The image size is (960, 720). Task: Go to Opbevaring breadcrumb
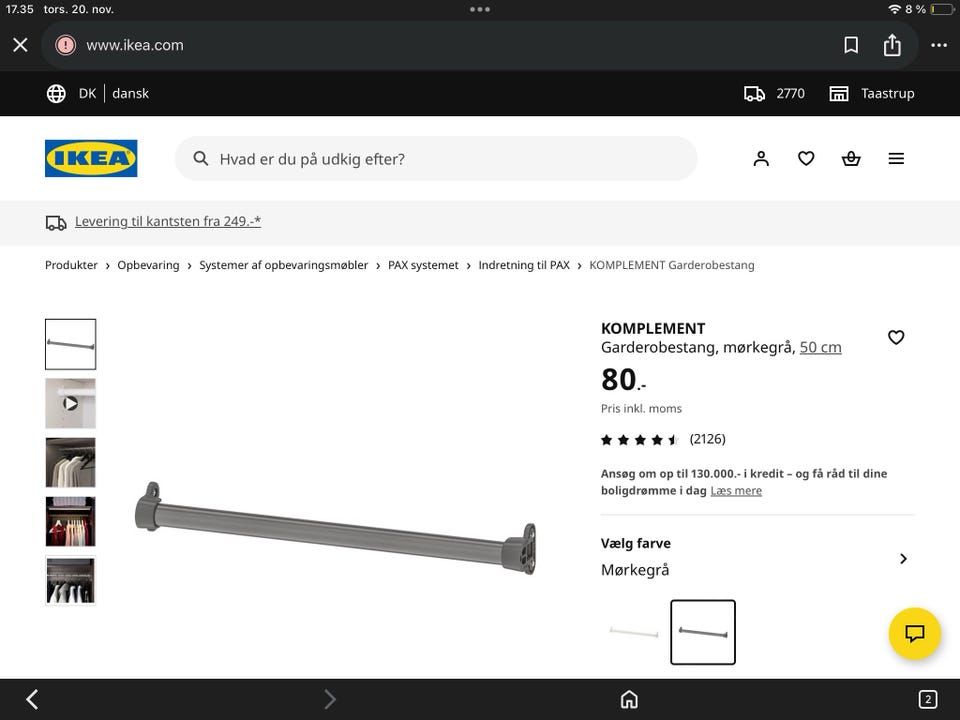pos(148,265)
